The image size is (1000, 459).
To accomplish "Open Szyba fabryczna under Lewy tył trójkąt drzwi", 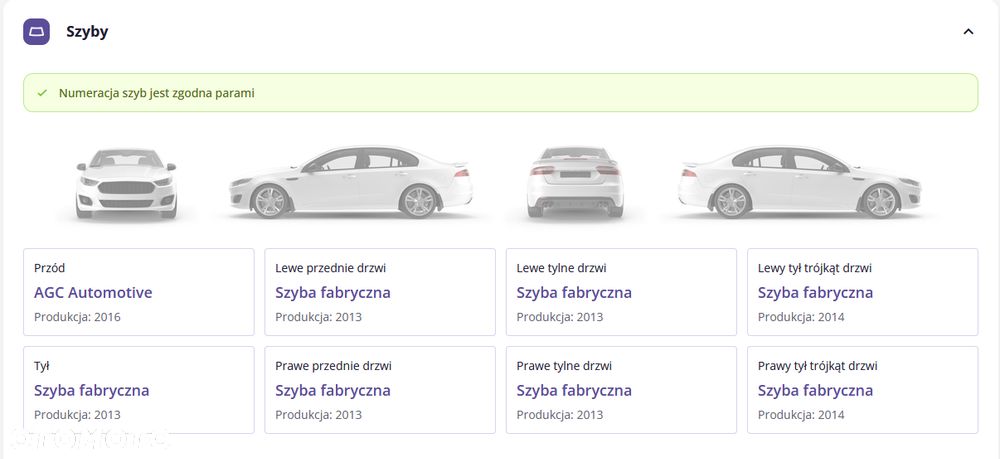I will click(815, 293).
